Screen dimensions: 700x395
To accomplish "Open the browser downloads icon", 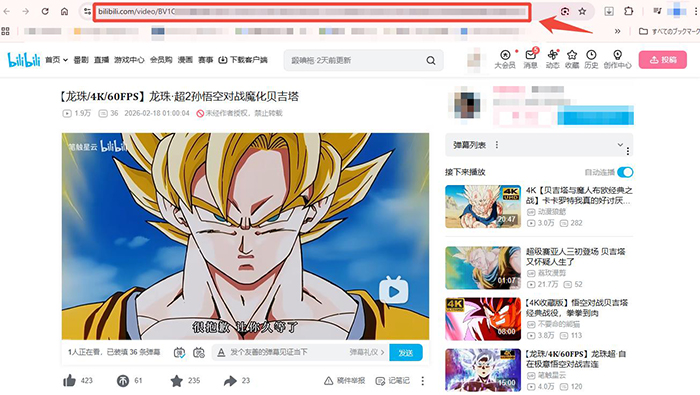I will (609, 11).
